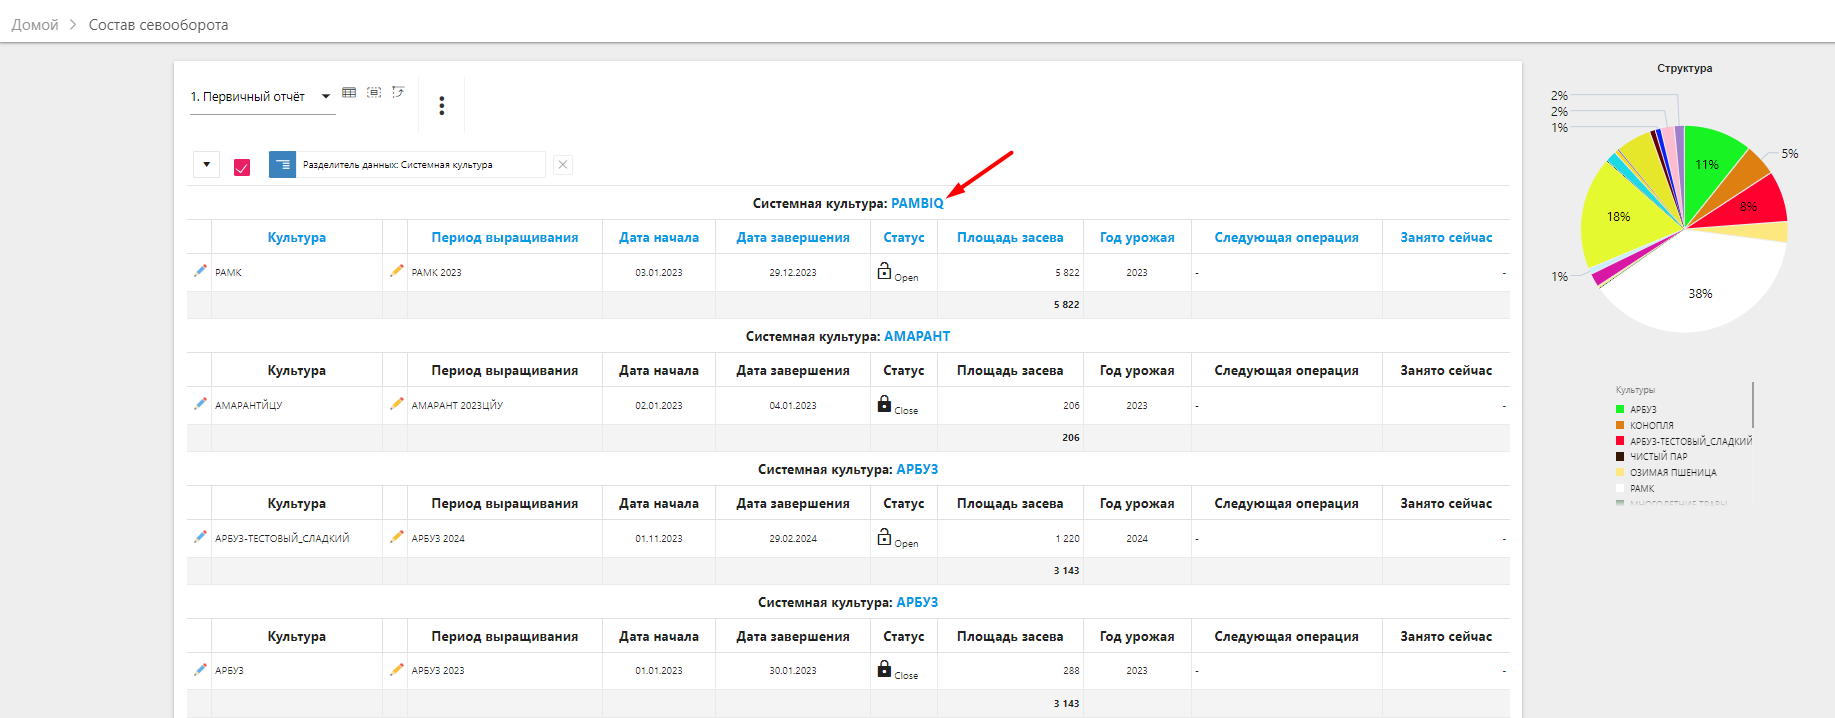Click Состав севооборота breadcrumb item

pos(158,25)
